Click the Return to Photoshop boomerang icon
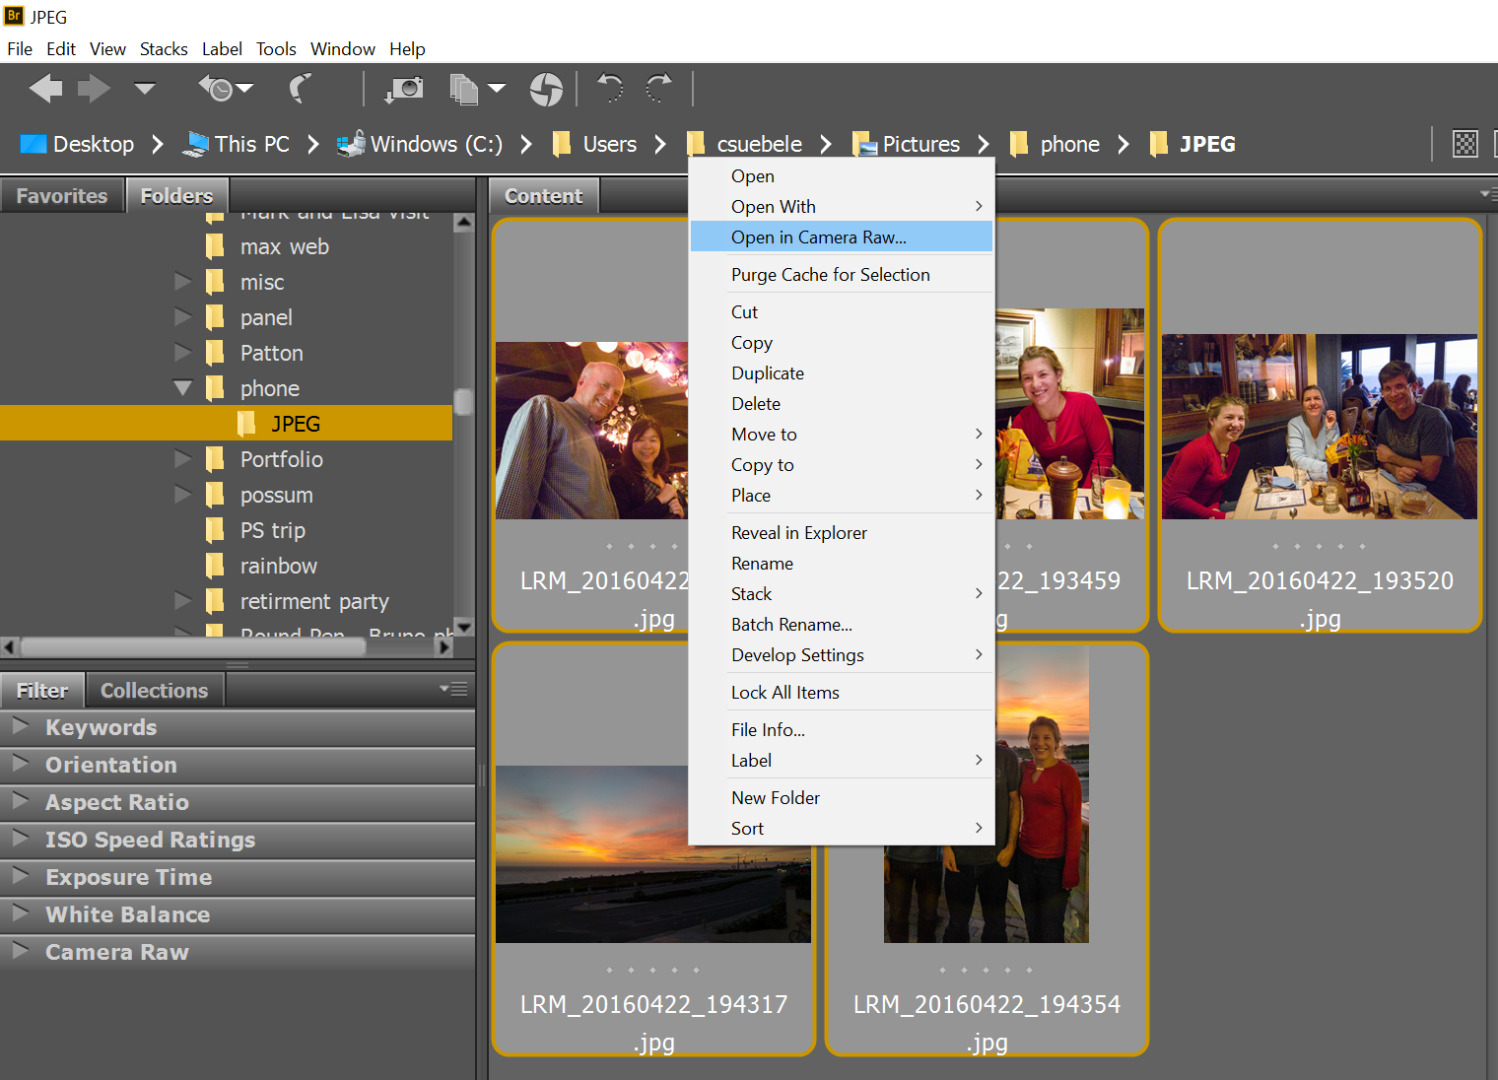 300,89
